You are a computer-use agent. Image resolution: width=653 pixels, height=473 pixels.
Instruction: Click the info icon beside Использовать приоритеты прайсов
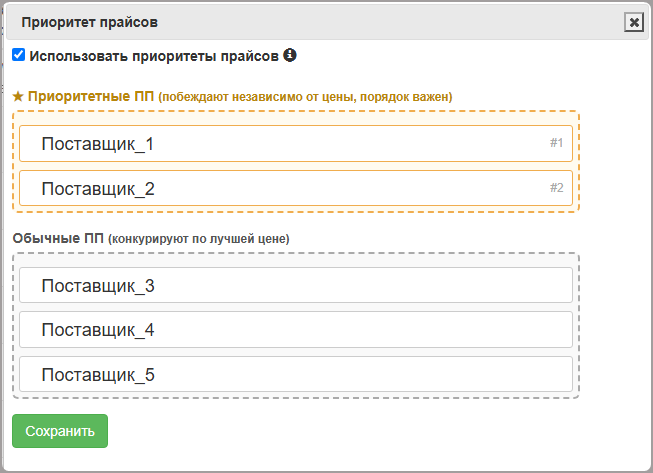[x=290, y=55]
